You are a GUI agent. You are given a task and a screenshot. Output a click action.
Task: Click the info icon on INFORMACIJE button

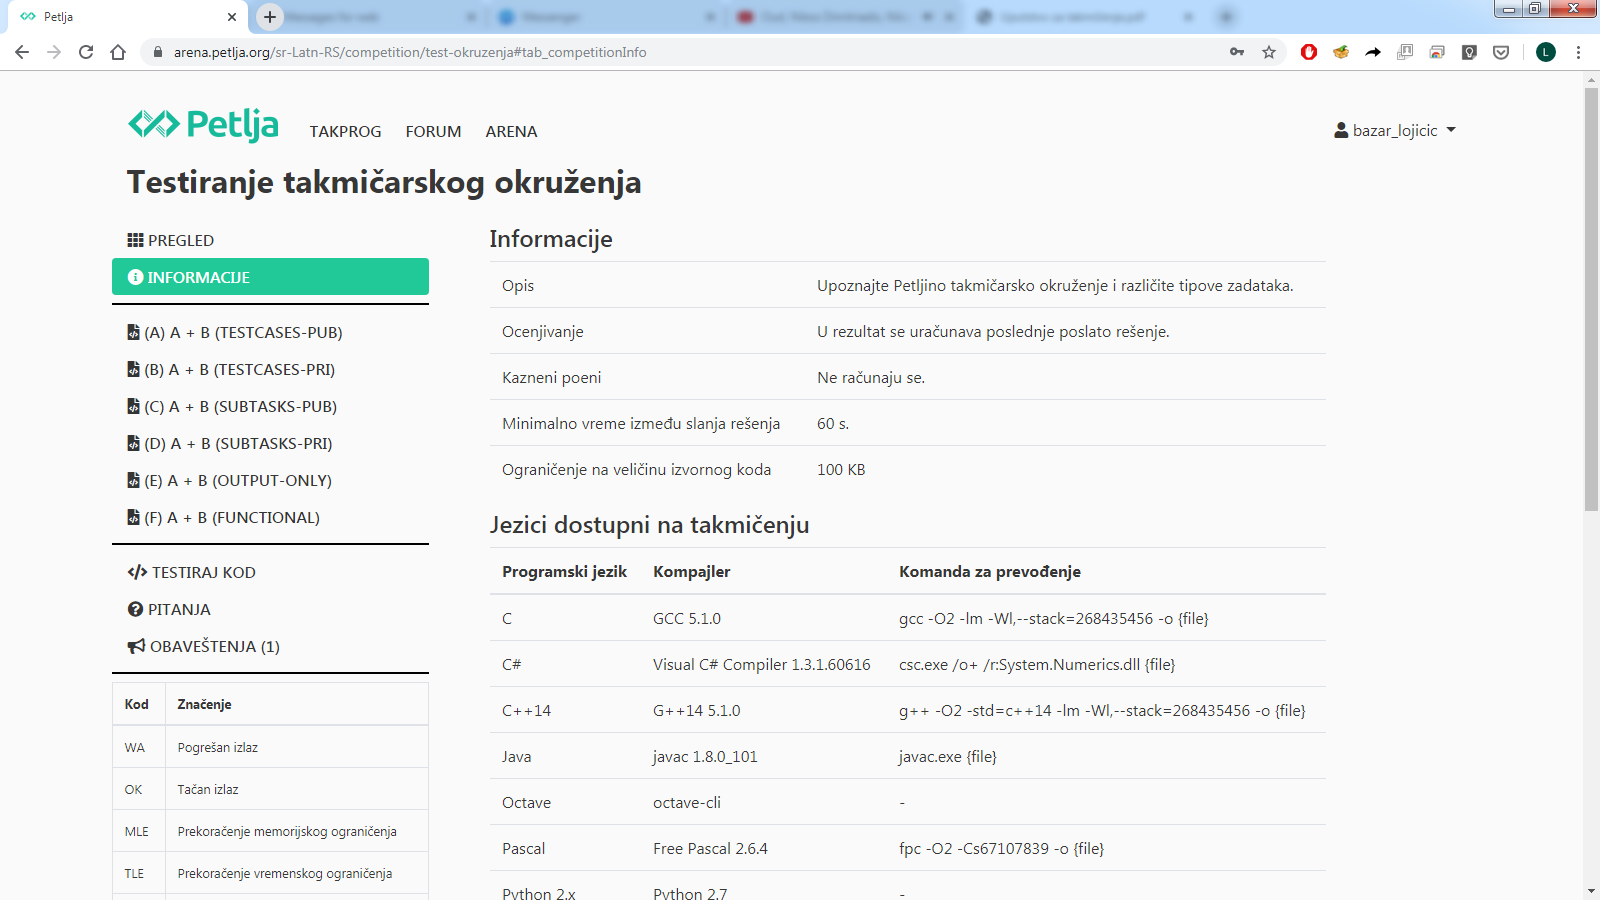(x=135, y=277)
